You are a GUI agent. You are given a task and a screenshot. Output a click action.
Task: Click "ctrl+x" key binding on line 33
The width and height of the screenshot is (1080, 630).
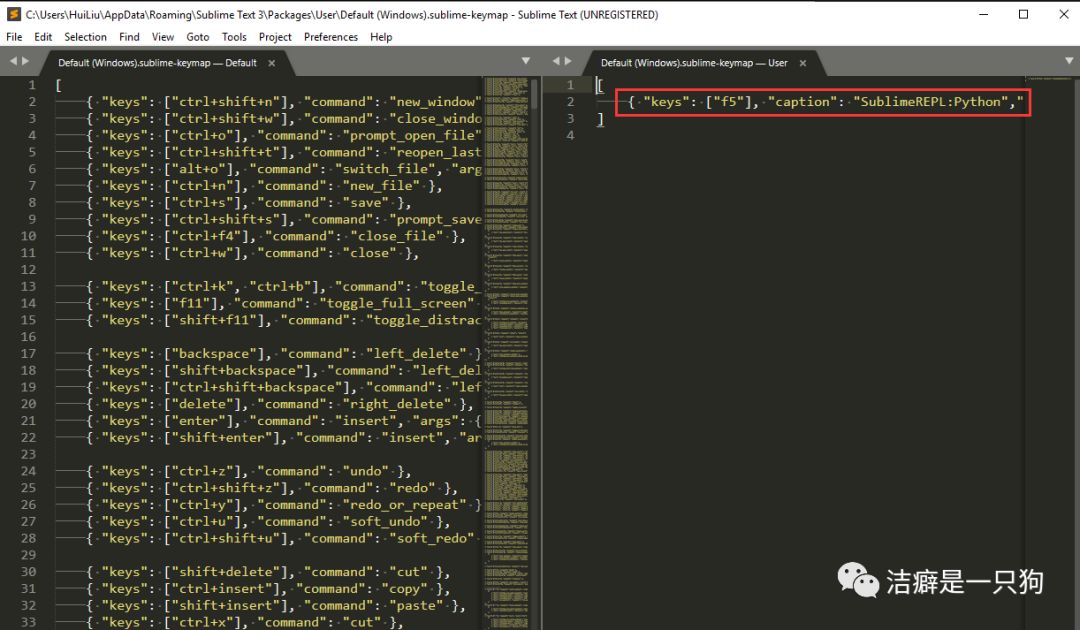[202, 622]
